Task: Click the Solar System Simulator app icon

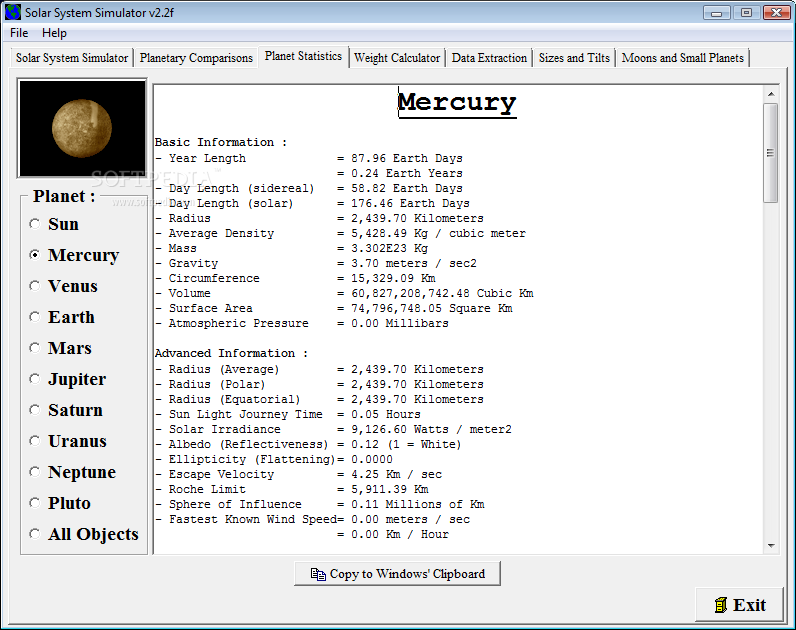Action: click(x=12, y=12)
